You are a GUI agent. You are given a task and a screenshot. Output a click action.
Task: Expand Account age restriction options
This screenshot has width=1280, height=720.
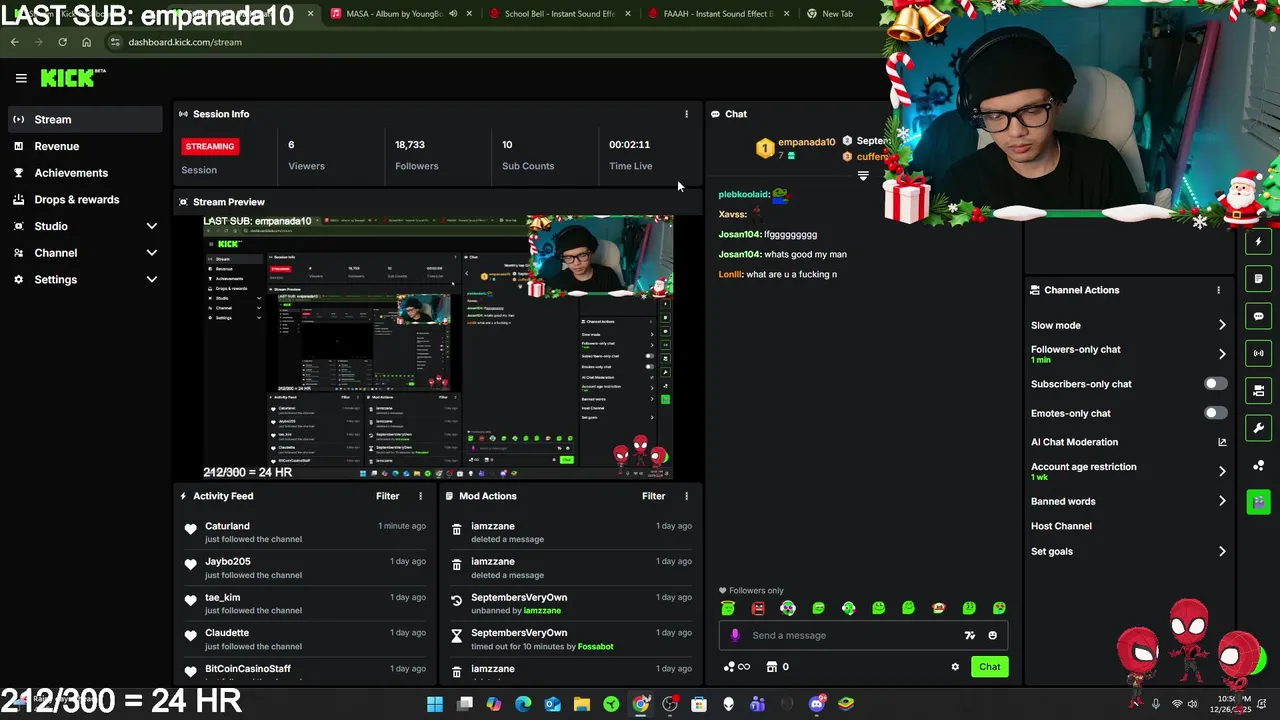tap(1222, 471)
